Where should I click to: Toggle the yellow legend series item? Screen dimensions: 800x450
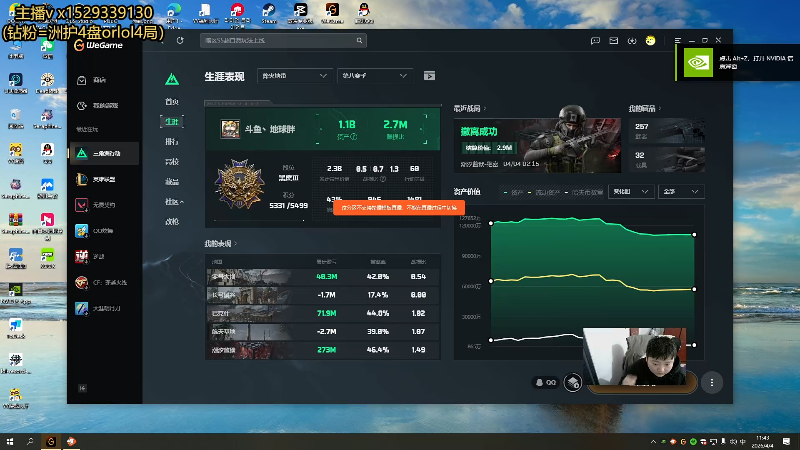point(544,192)
